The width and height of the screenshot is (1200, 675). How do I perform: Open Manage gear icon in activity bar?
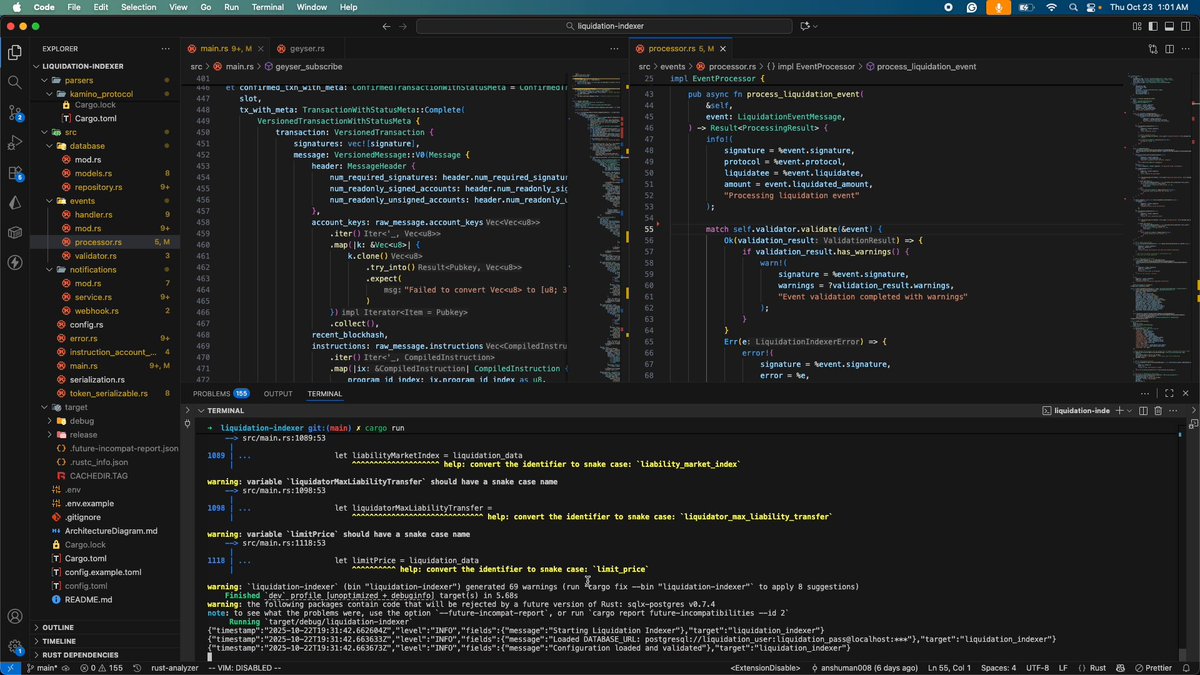[14, 647]
